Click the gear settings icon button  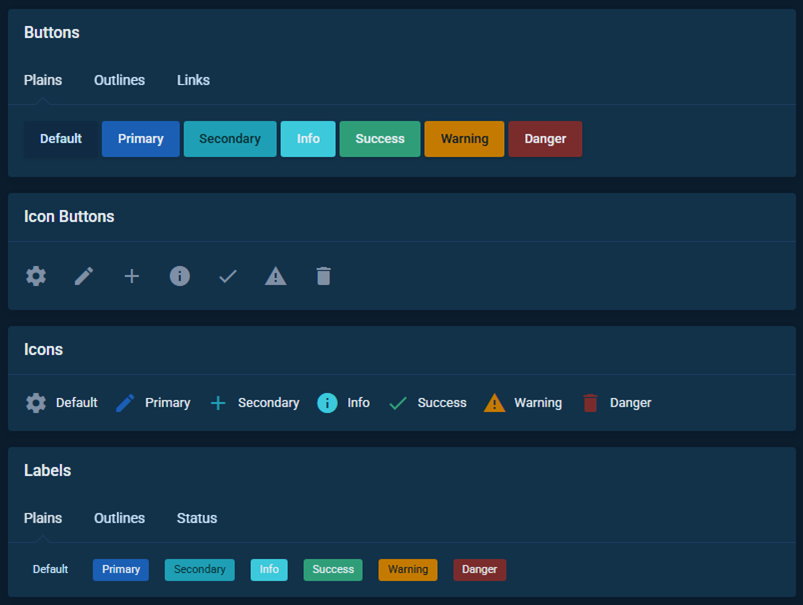(36, 276)
